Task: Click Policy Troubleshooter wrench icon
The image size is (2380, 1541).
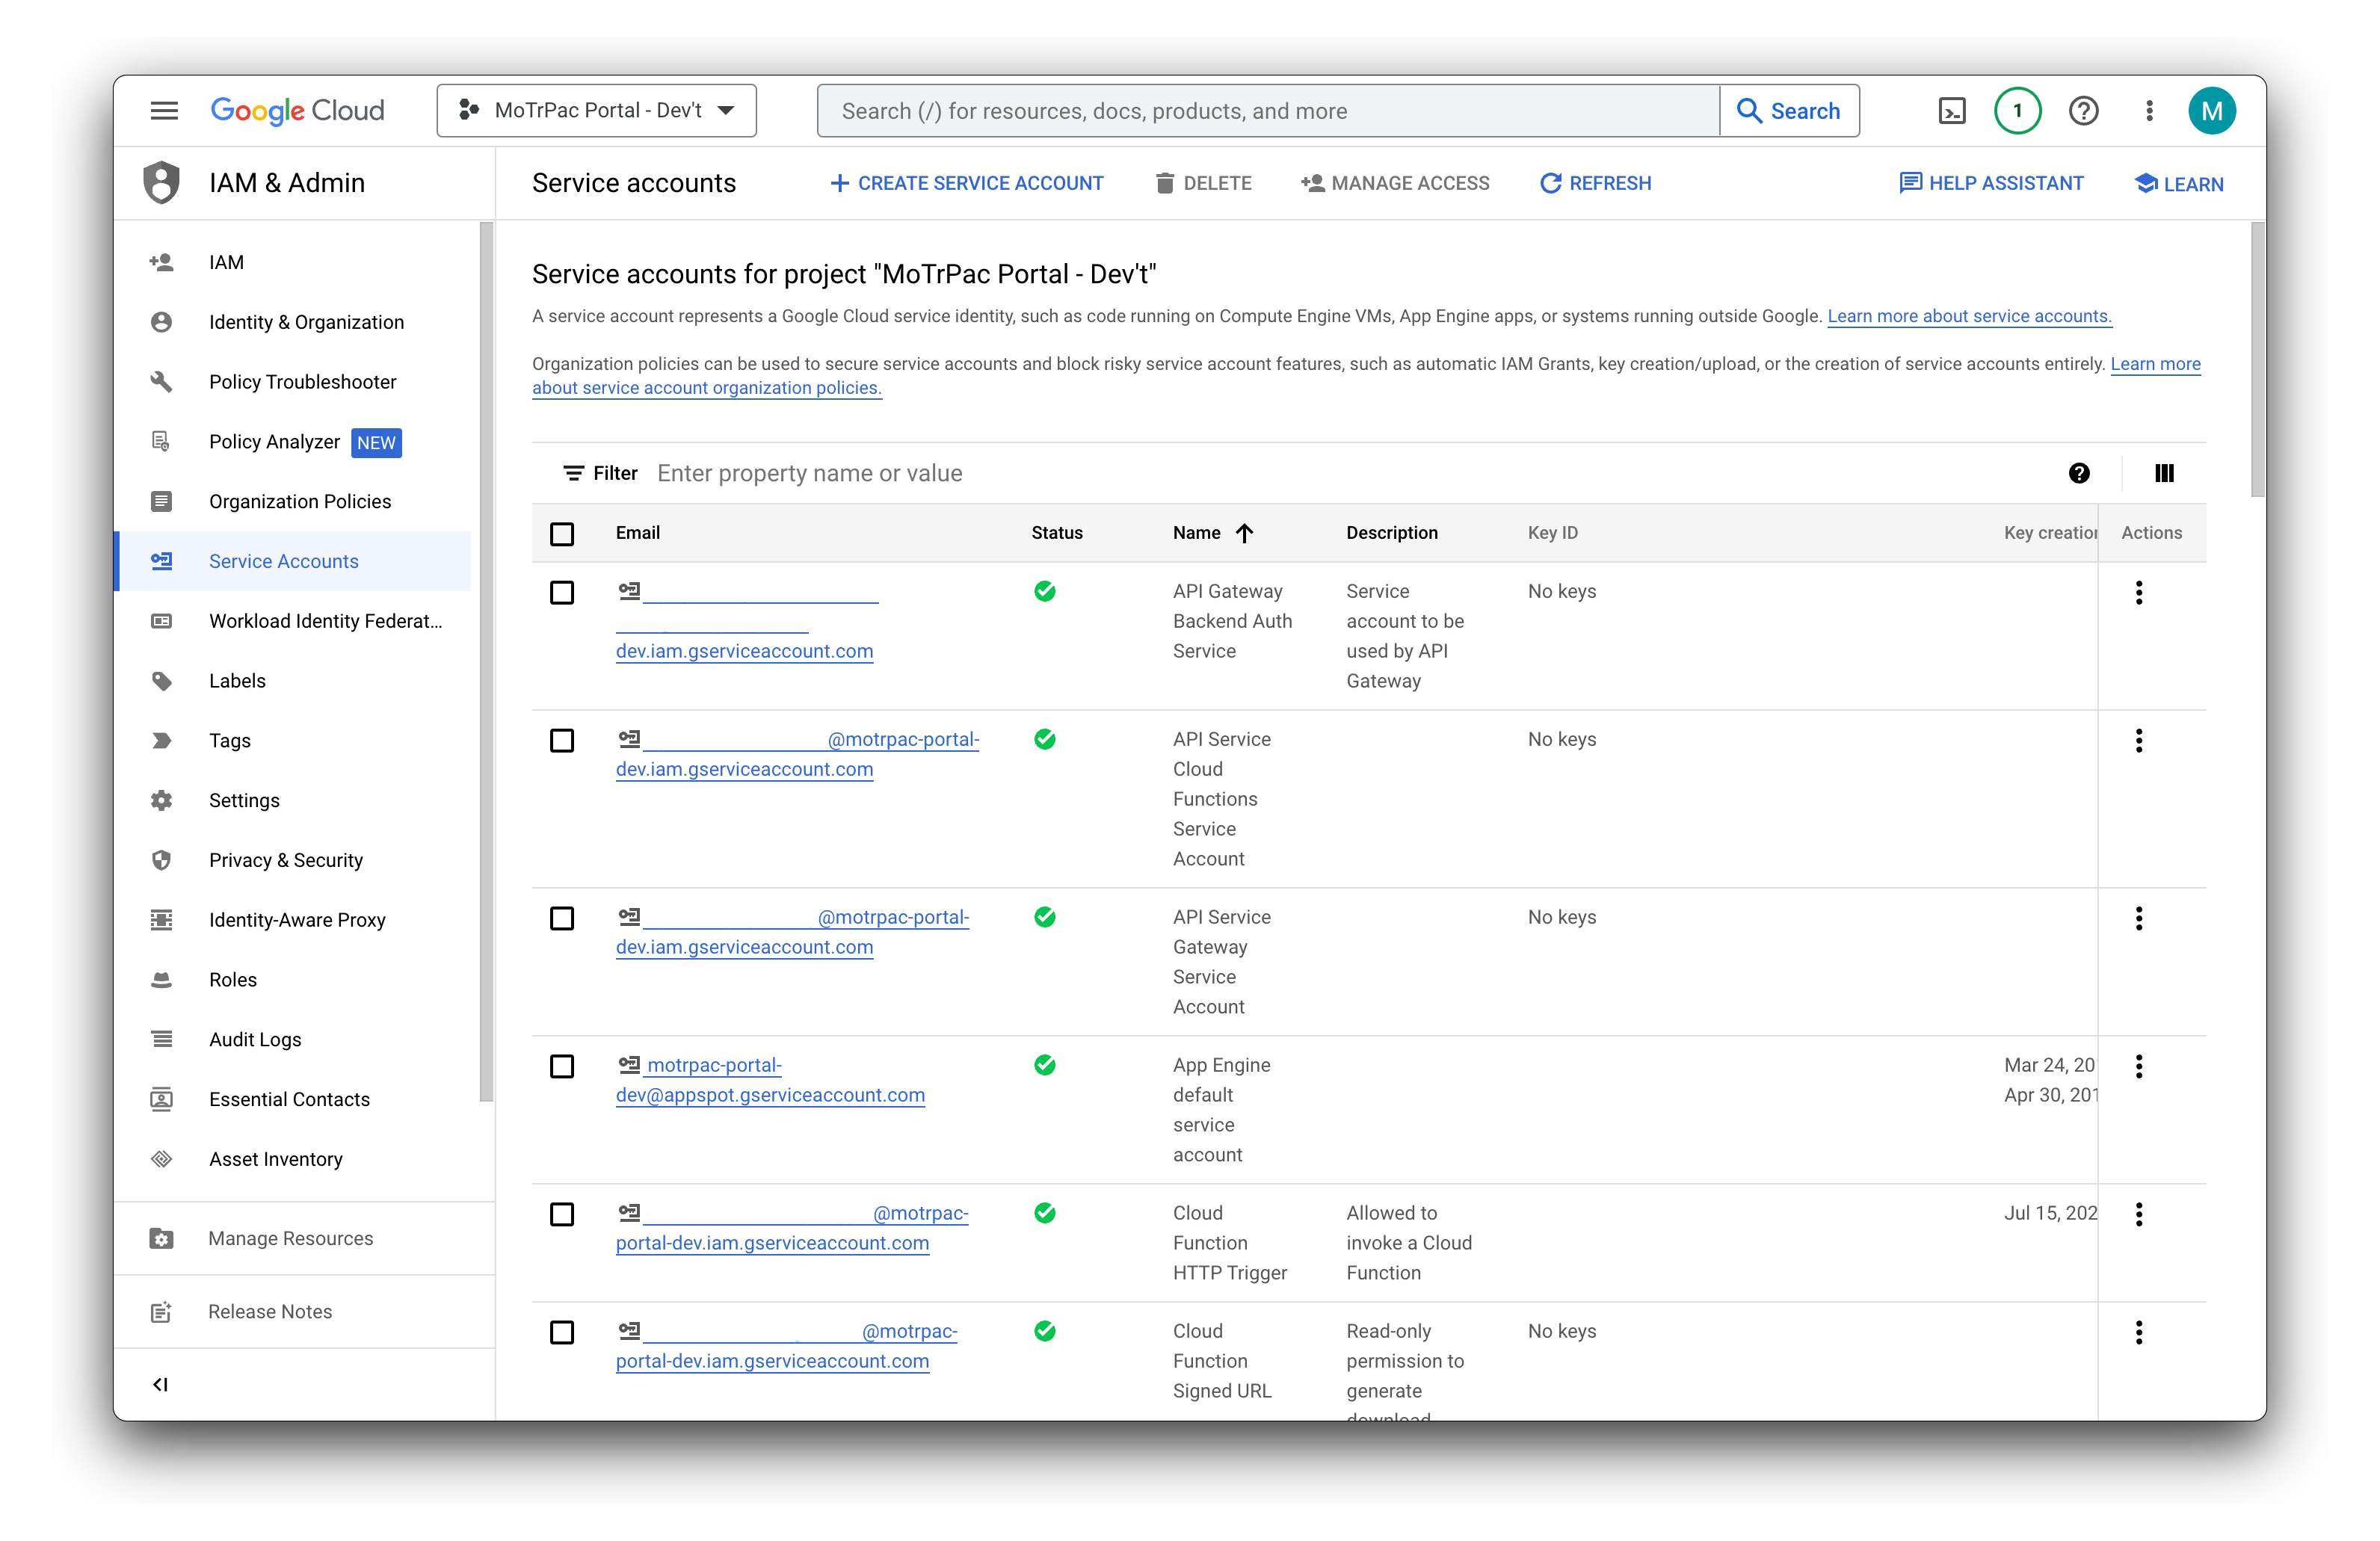Action: click(x=161, y=381)
